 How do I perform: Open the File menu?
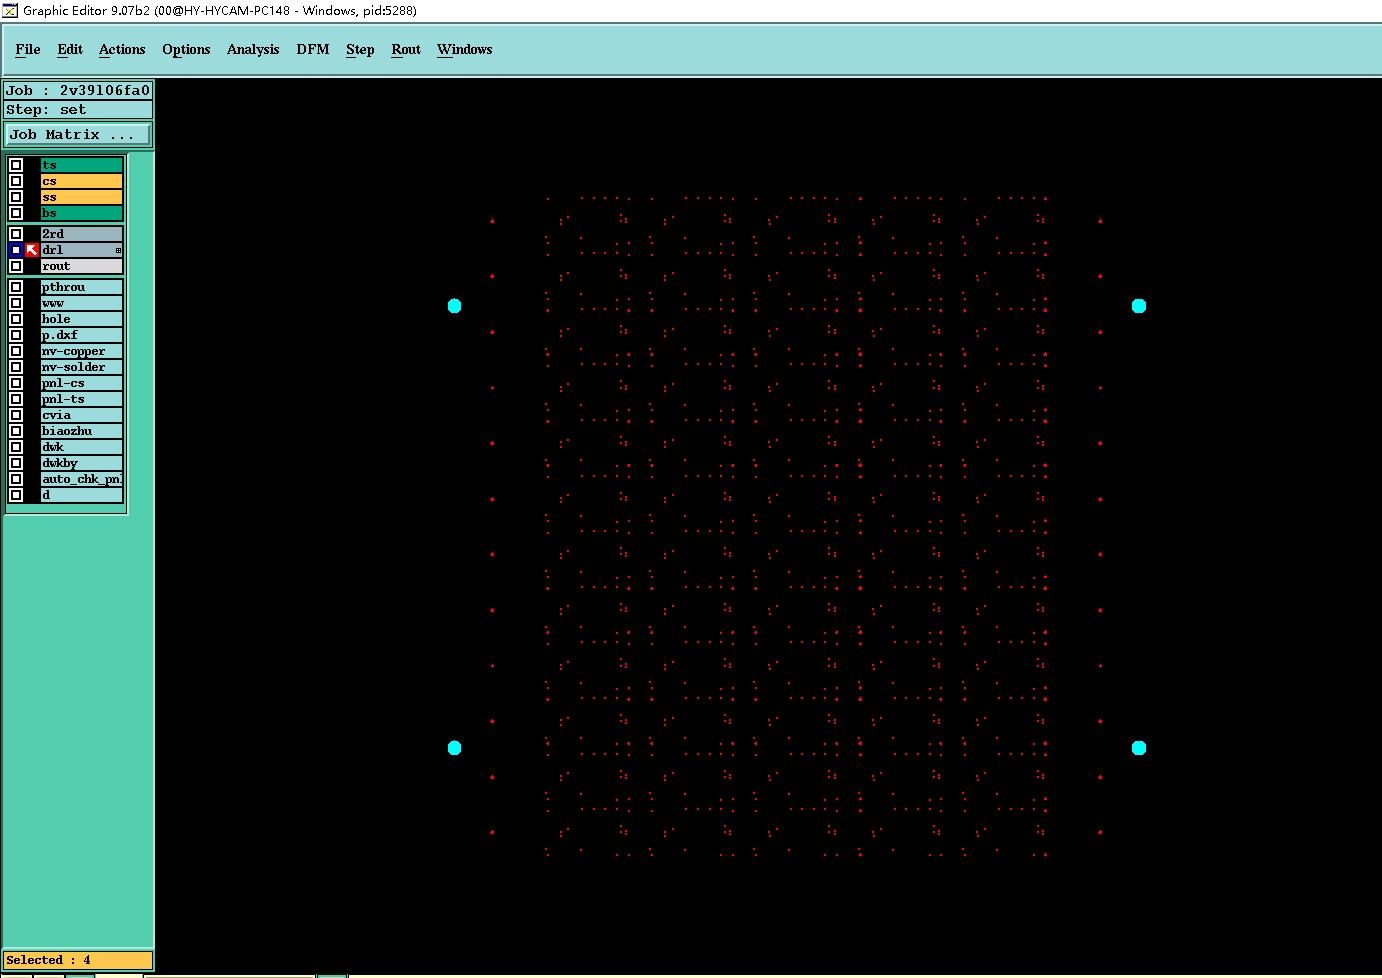point(28,49)
